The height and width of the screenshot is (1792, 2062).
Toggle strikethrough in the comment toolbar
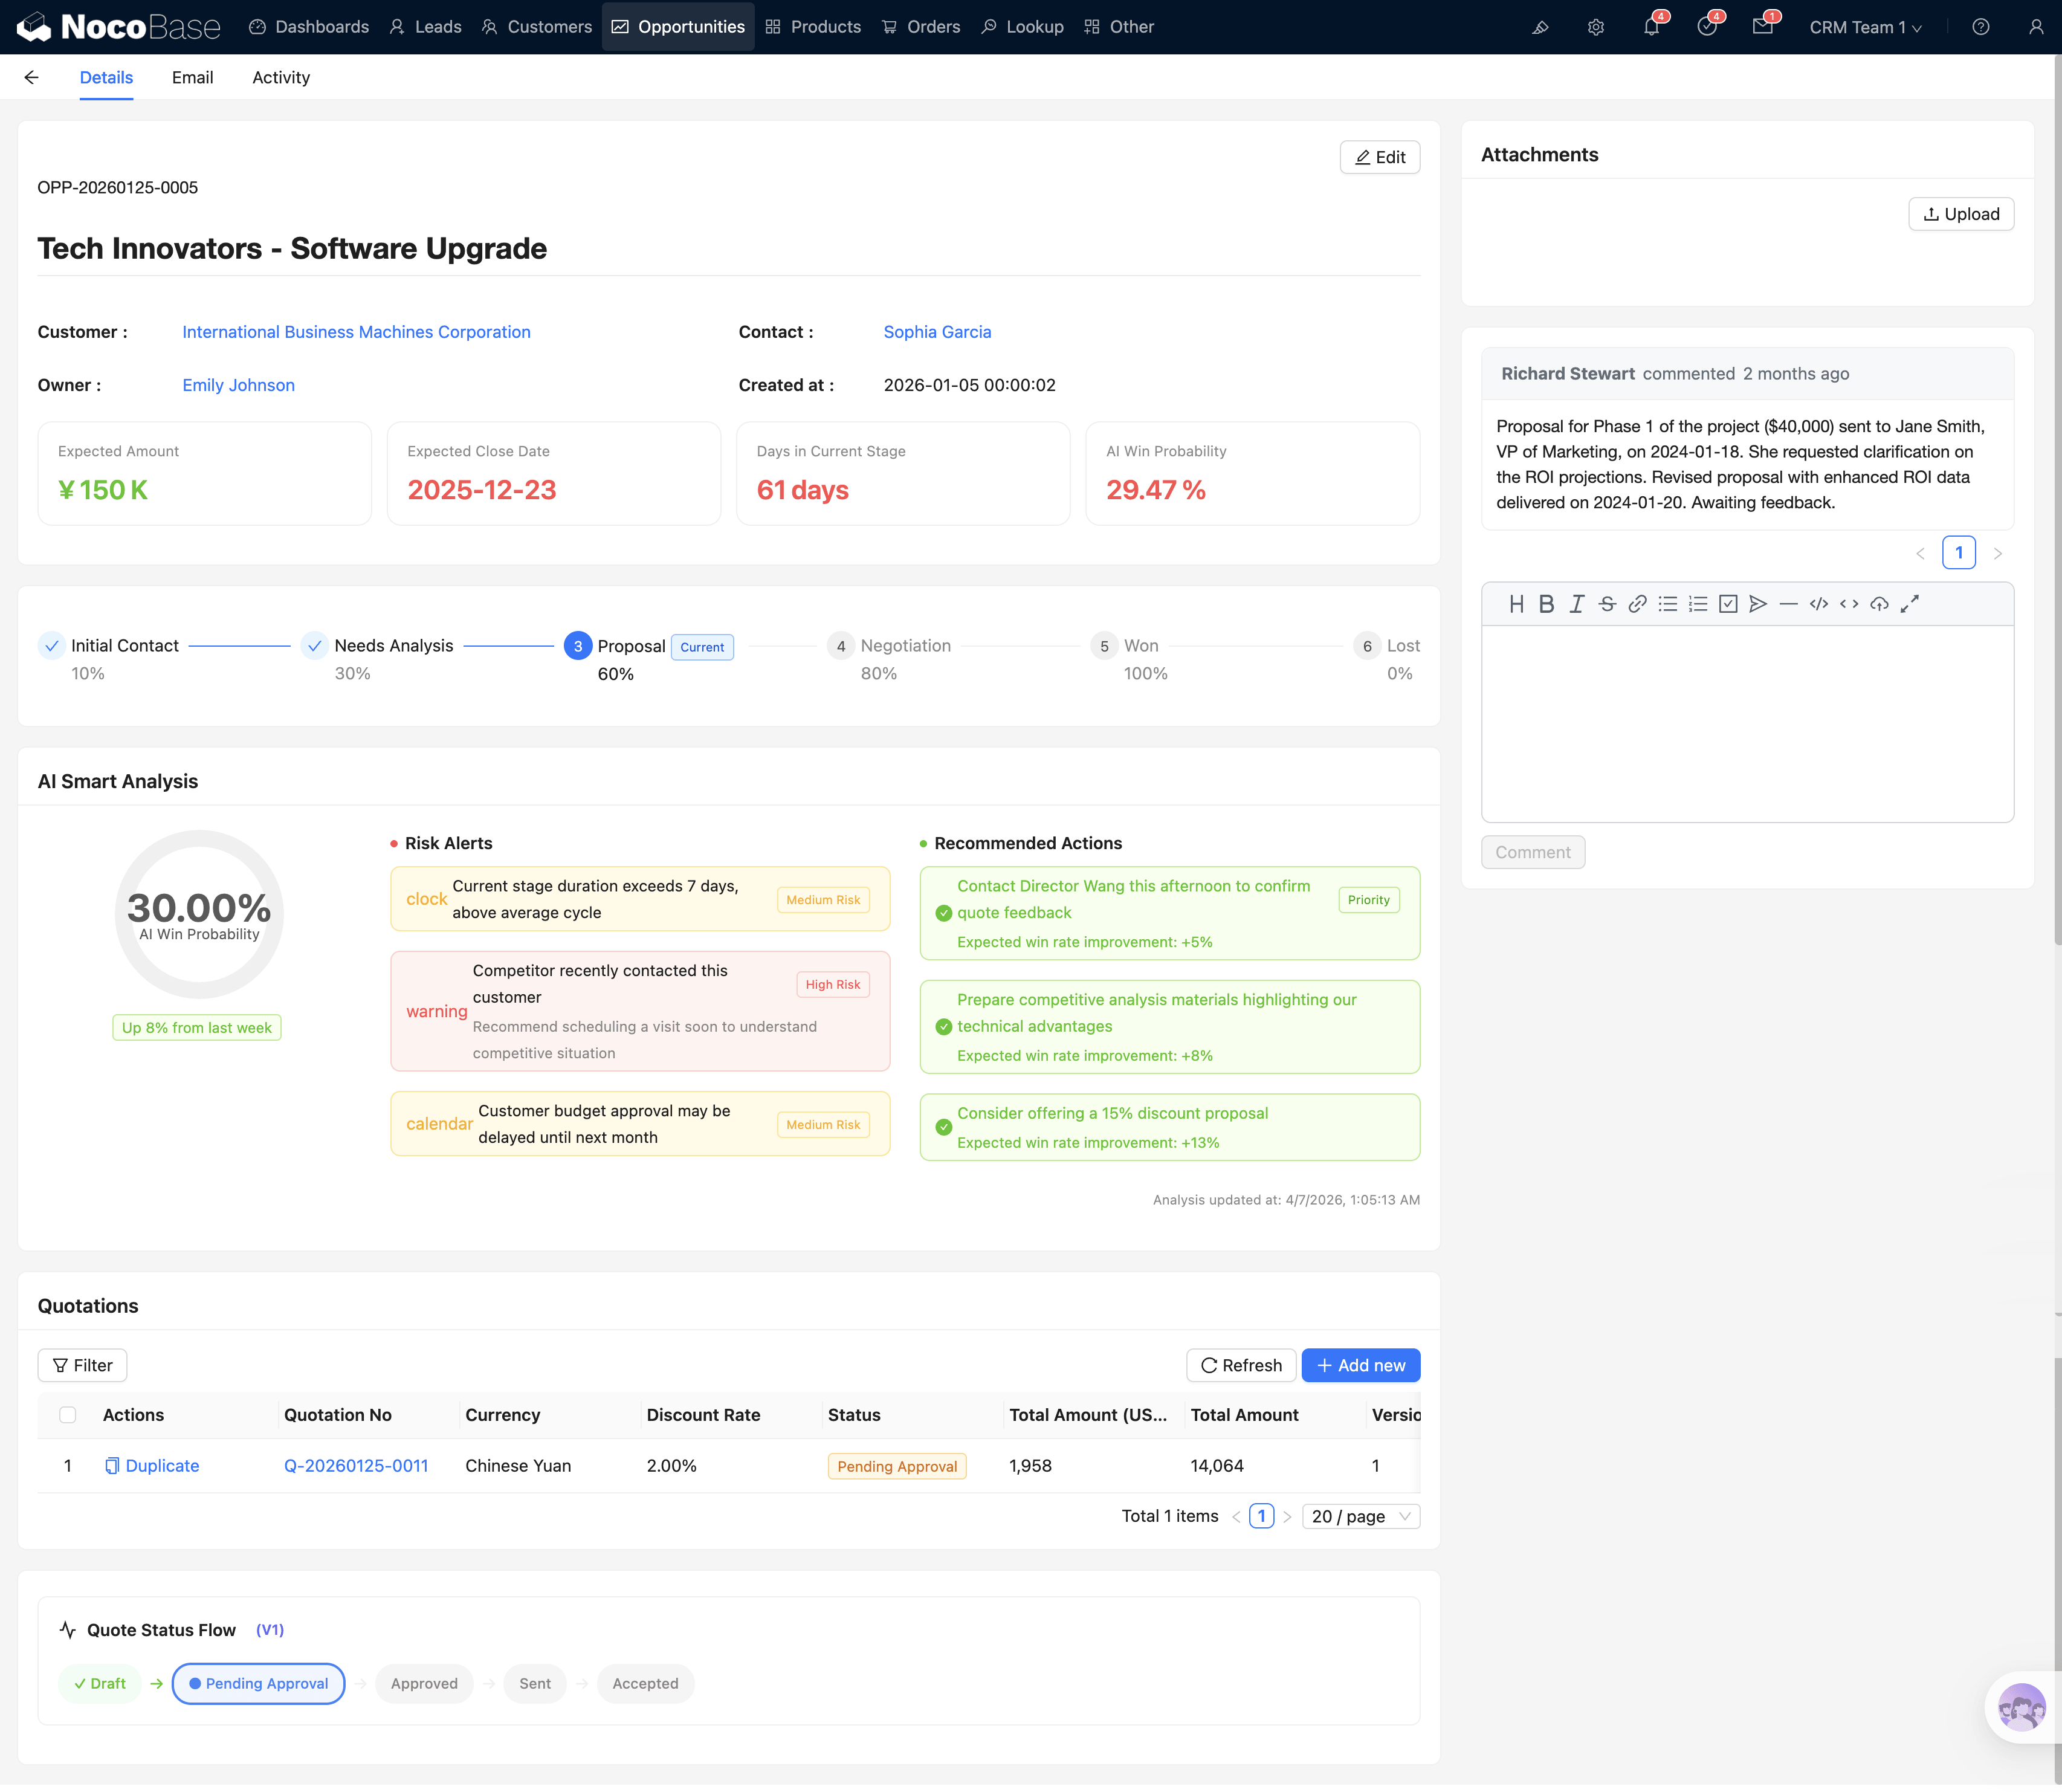(1607, 604)
